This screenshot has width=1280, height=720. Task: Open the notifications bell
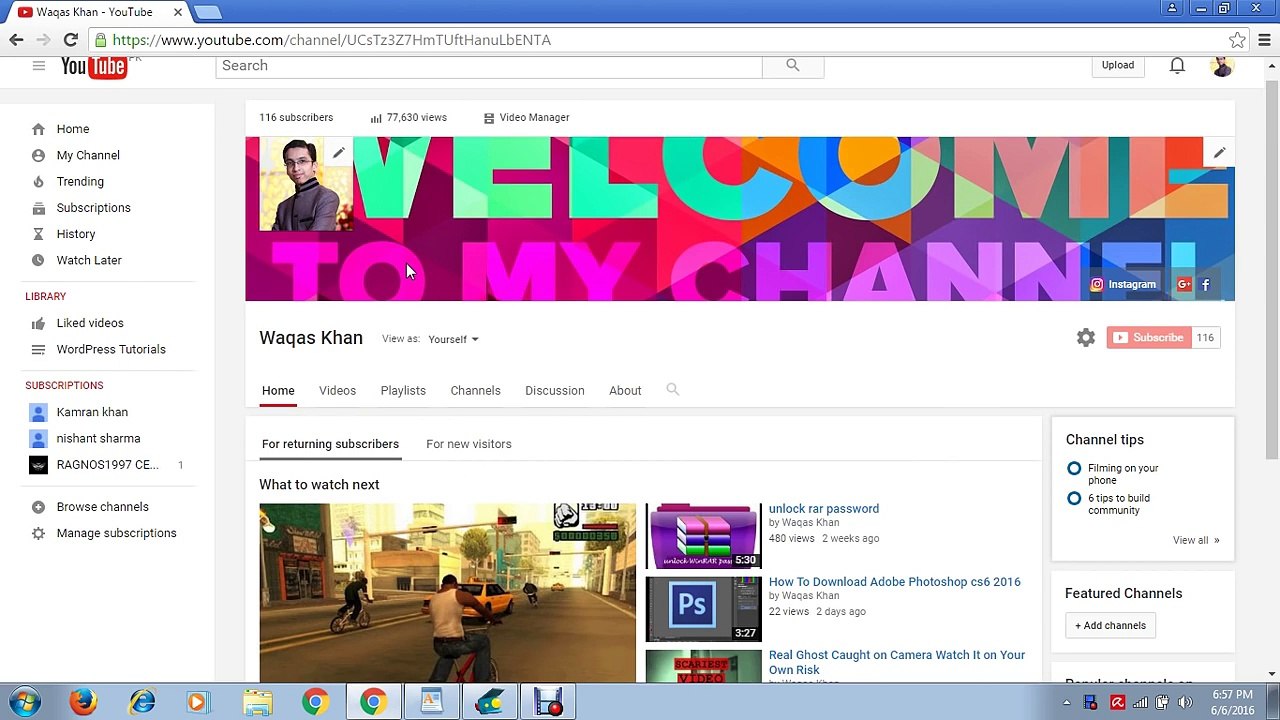[x=1178, y=66]
